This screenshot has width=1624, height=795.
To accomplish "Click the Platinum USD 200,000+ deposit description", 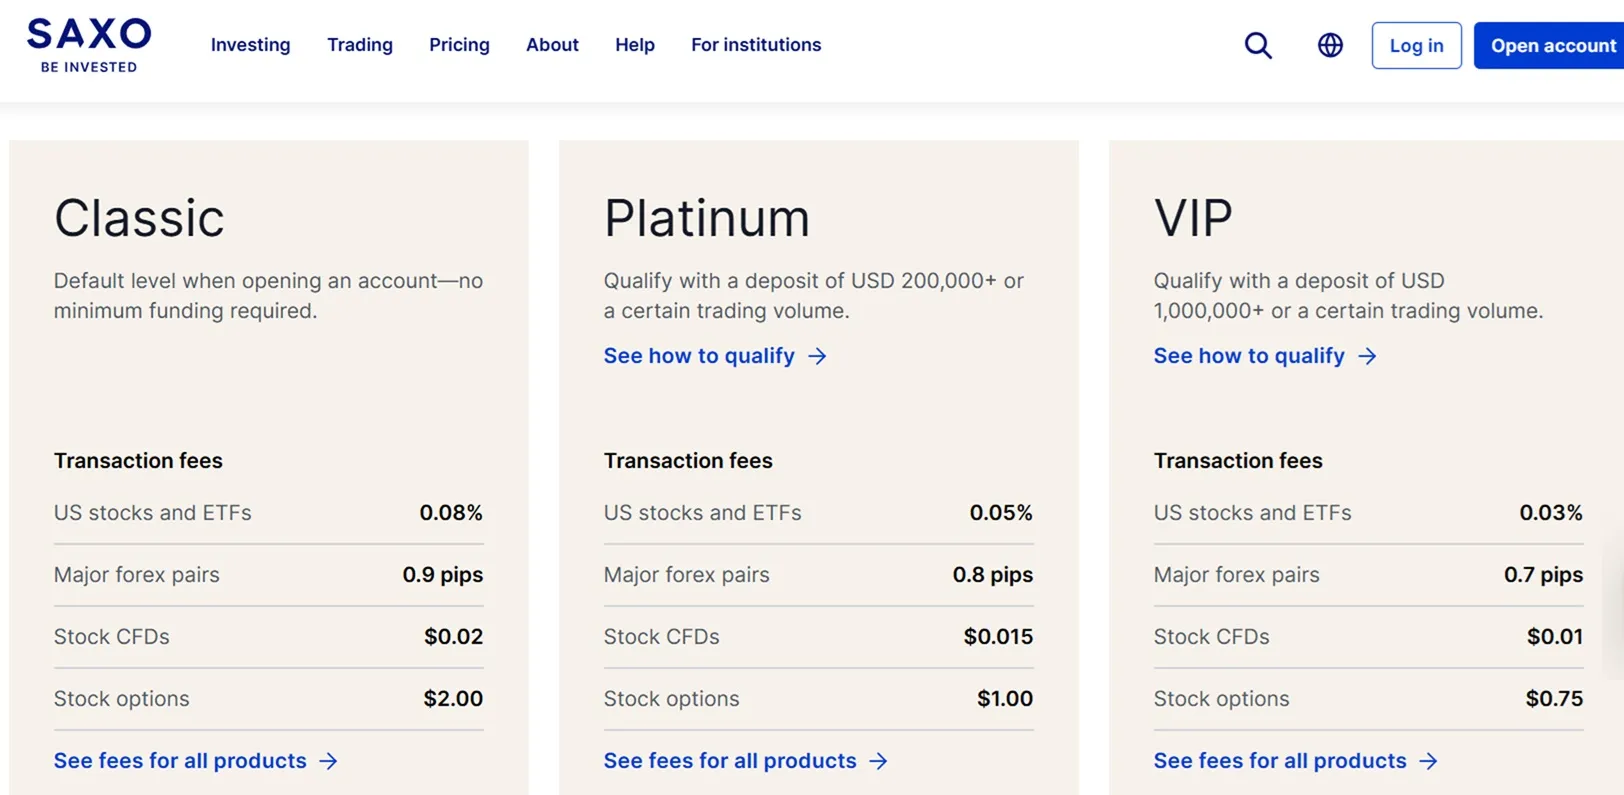I will coord(814,296).
